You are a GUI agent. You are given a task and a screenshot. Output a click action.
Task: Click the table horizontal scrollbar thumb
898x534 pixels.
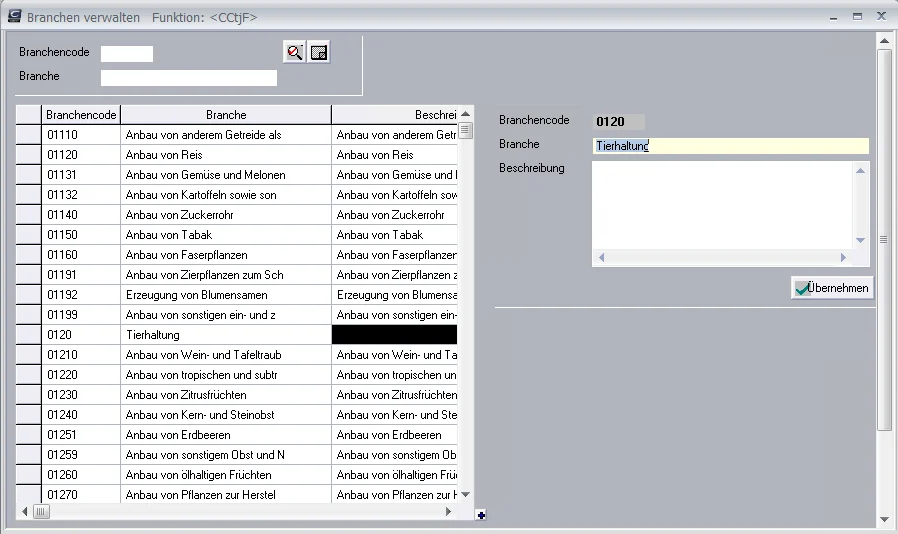pyautogui.click(x=41, y=511)
